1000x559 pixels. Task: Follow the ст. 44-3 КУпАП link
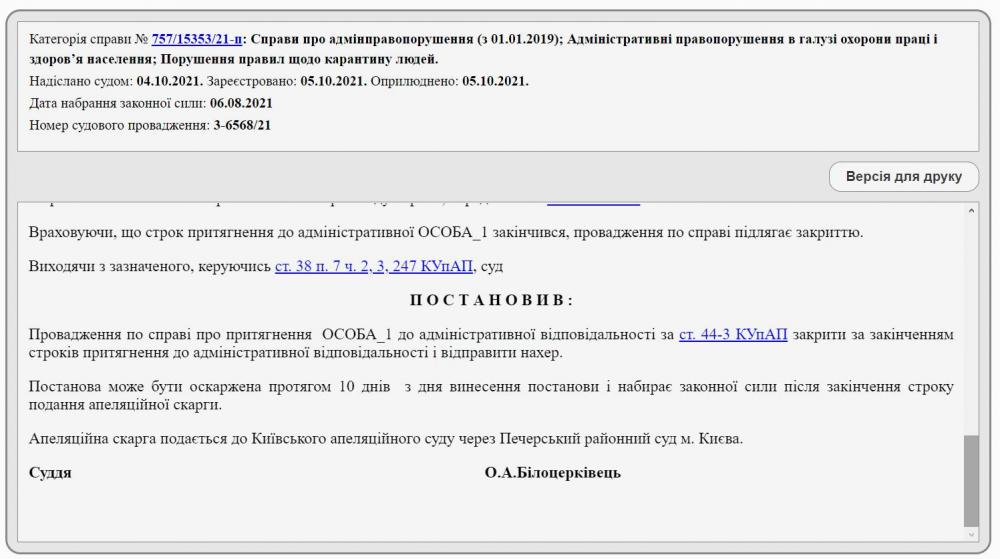(733, 335)
